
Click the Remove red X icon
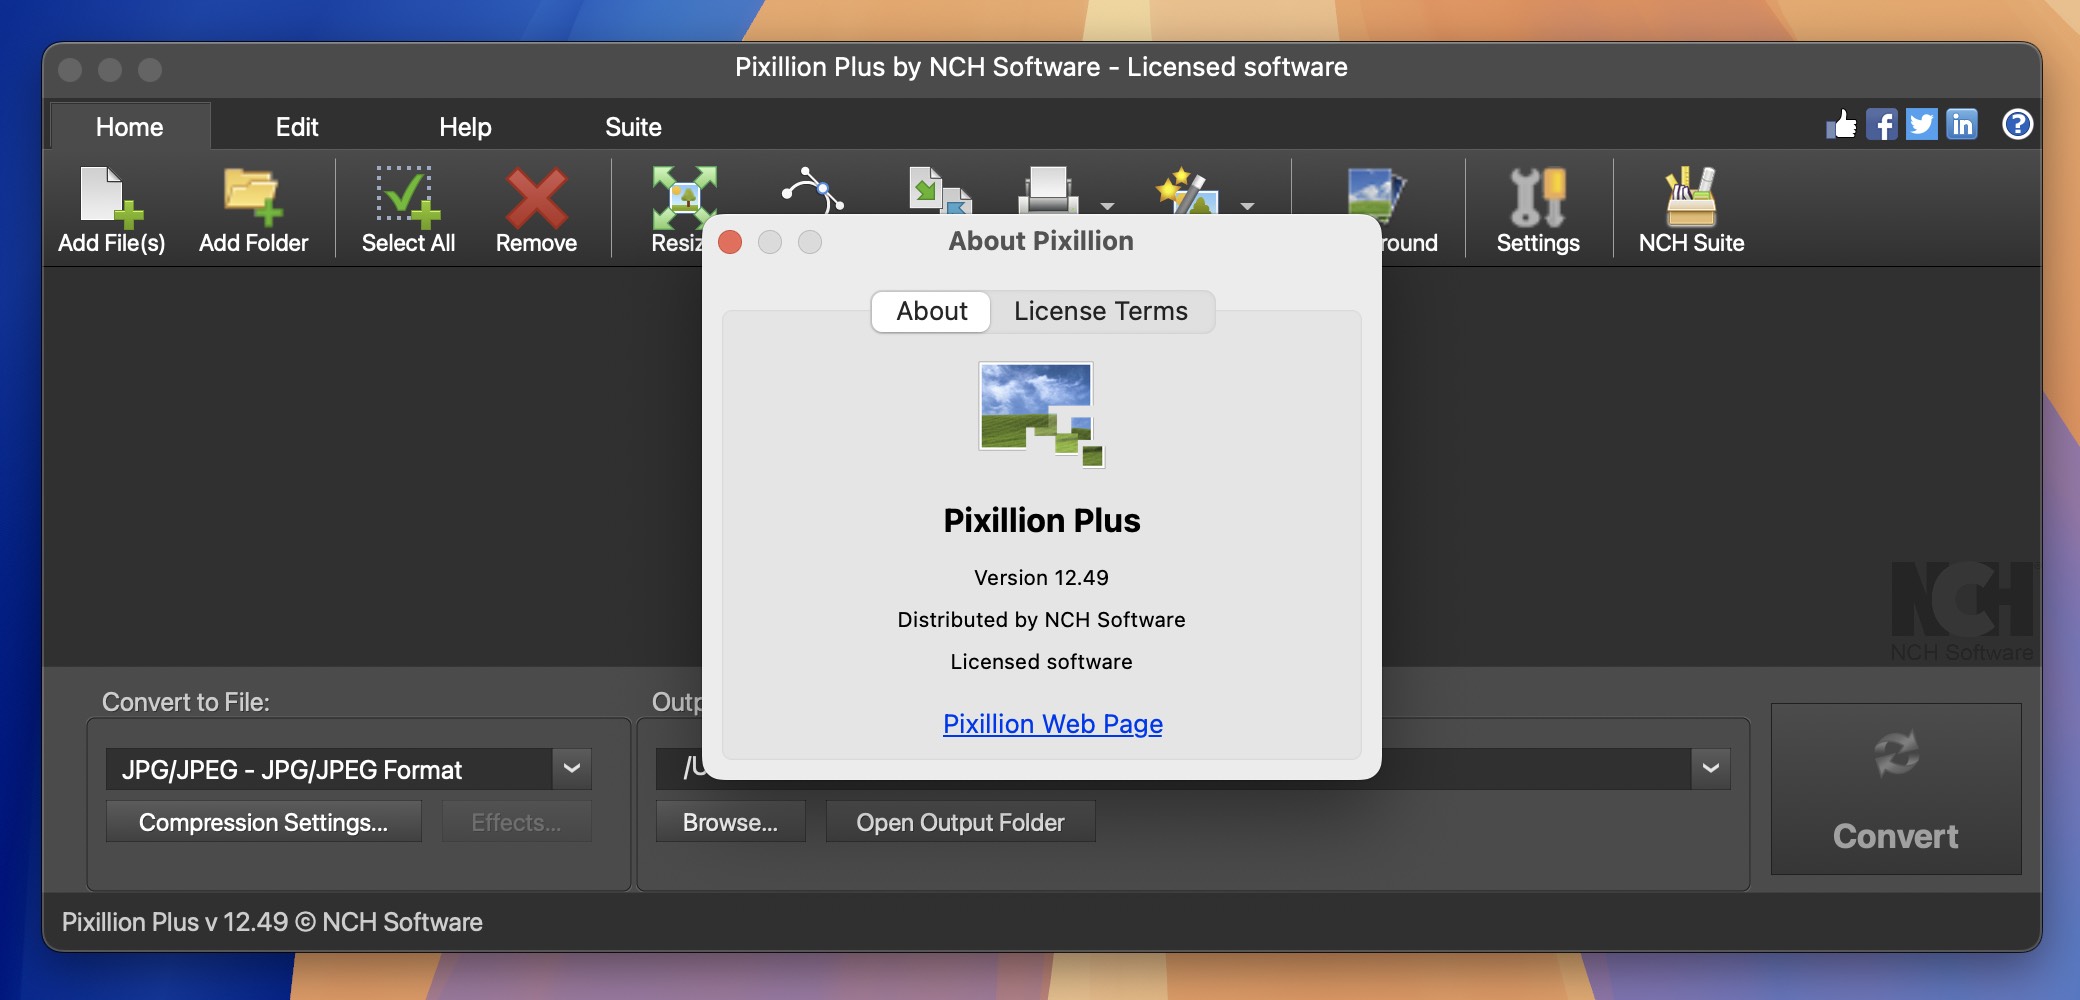point(536,196)
